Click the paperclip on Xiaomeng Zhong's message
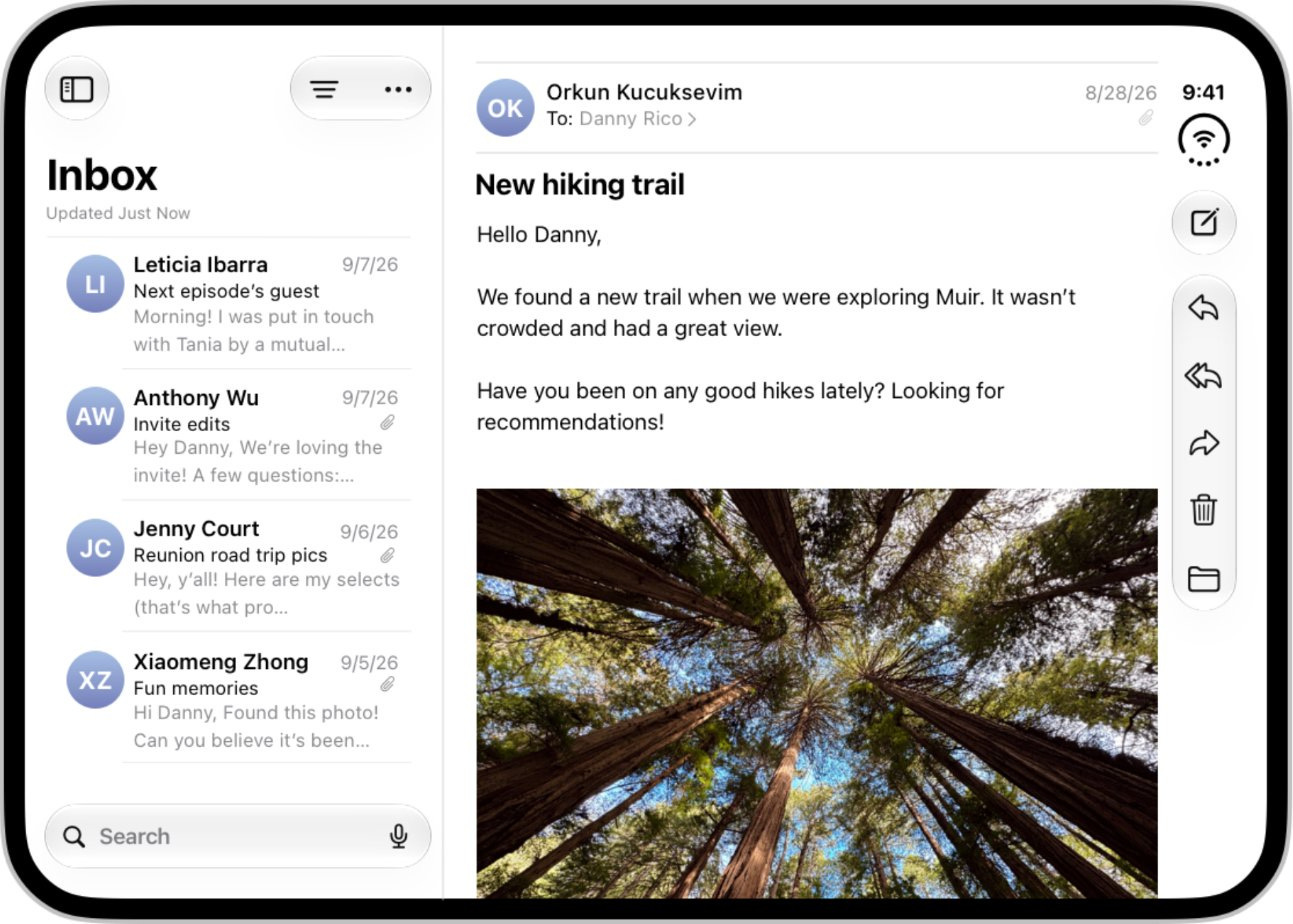This screenshot has height=924, width=1293. coord(388,685)
